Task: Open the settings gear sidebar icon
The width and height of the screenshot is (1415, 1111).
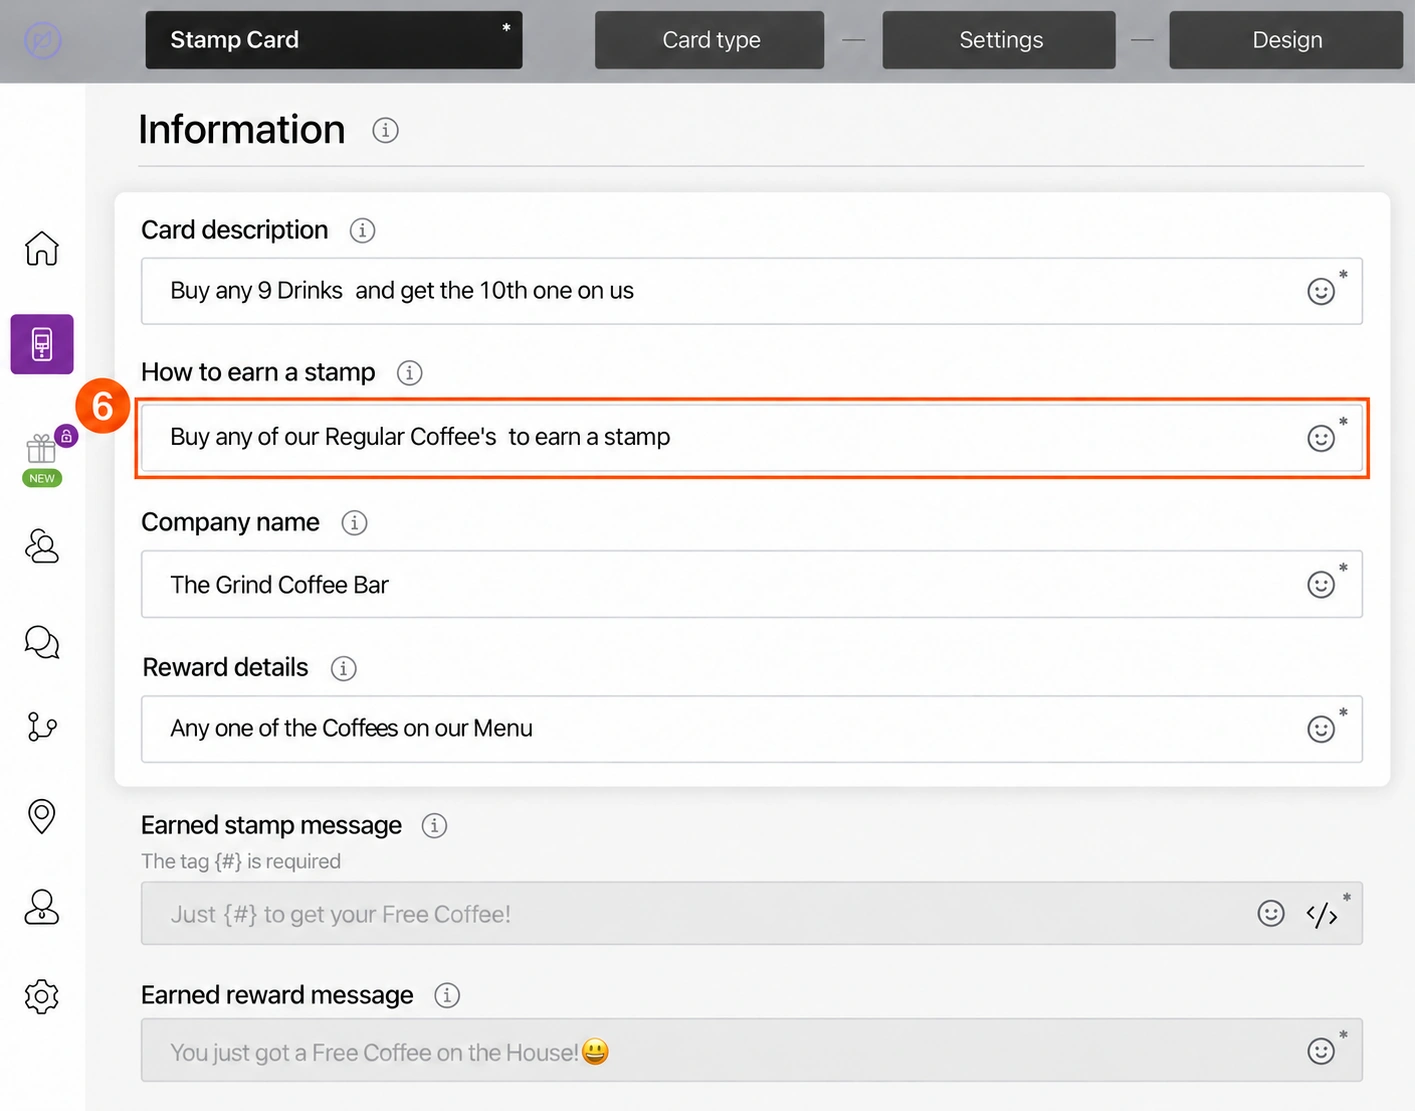Action: 42,996
